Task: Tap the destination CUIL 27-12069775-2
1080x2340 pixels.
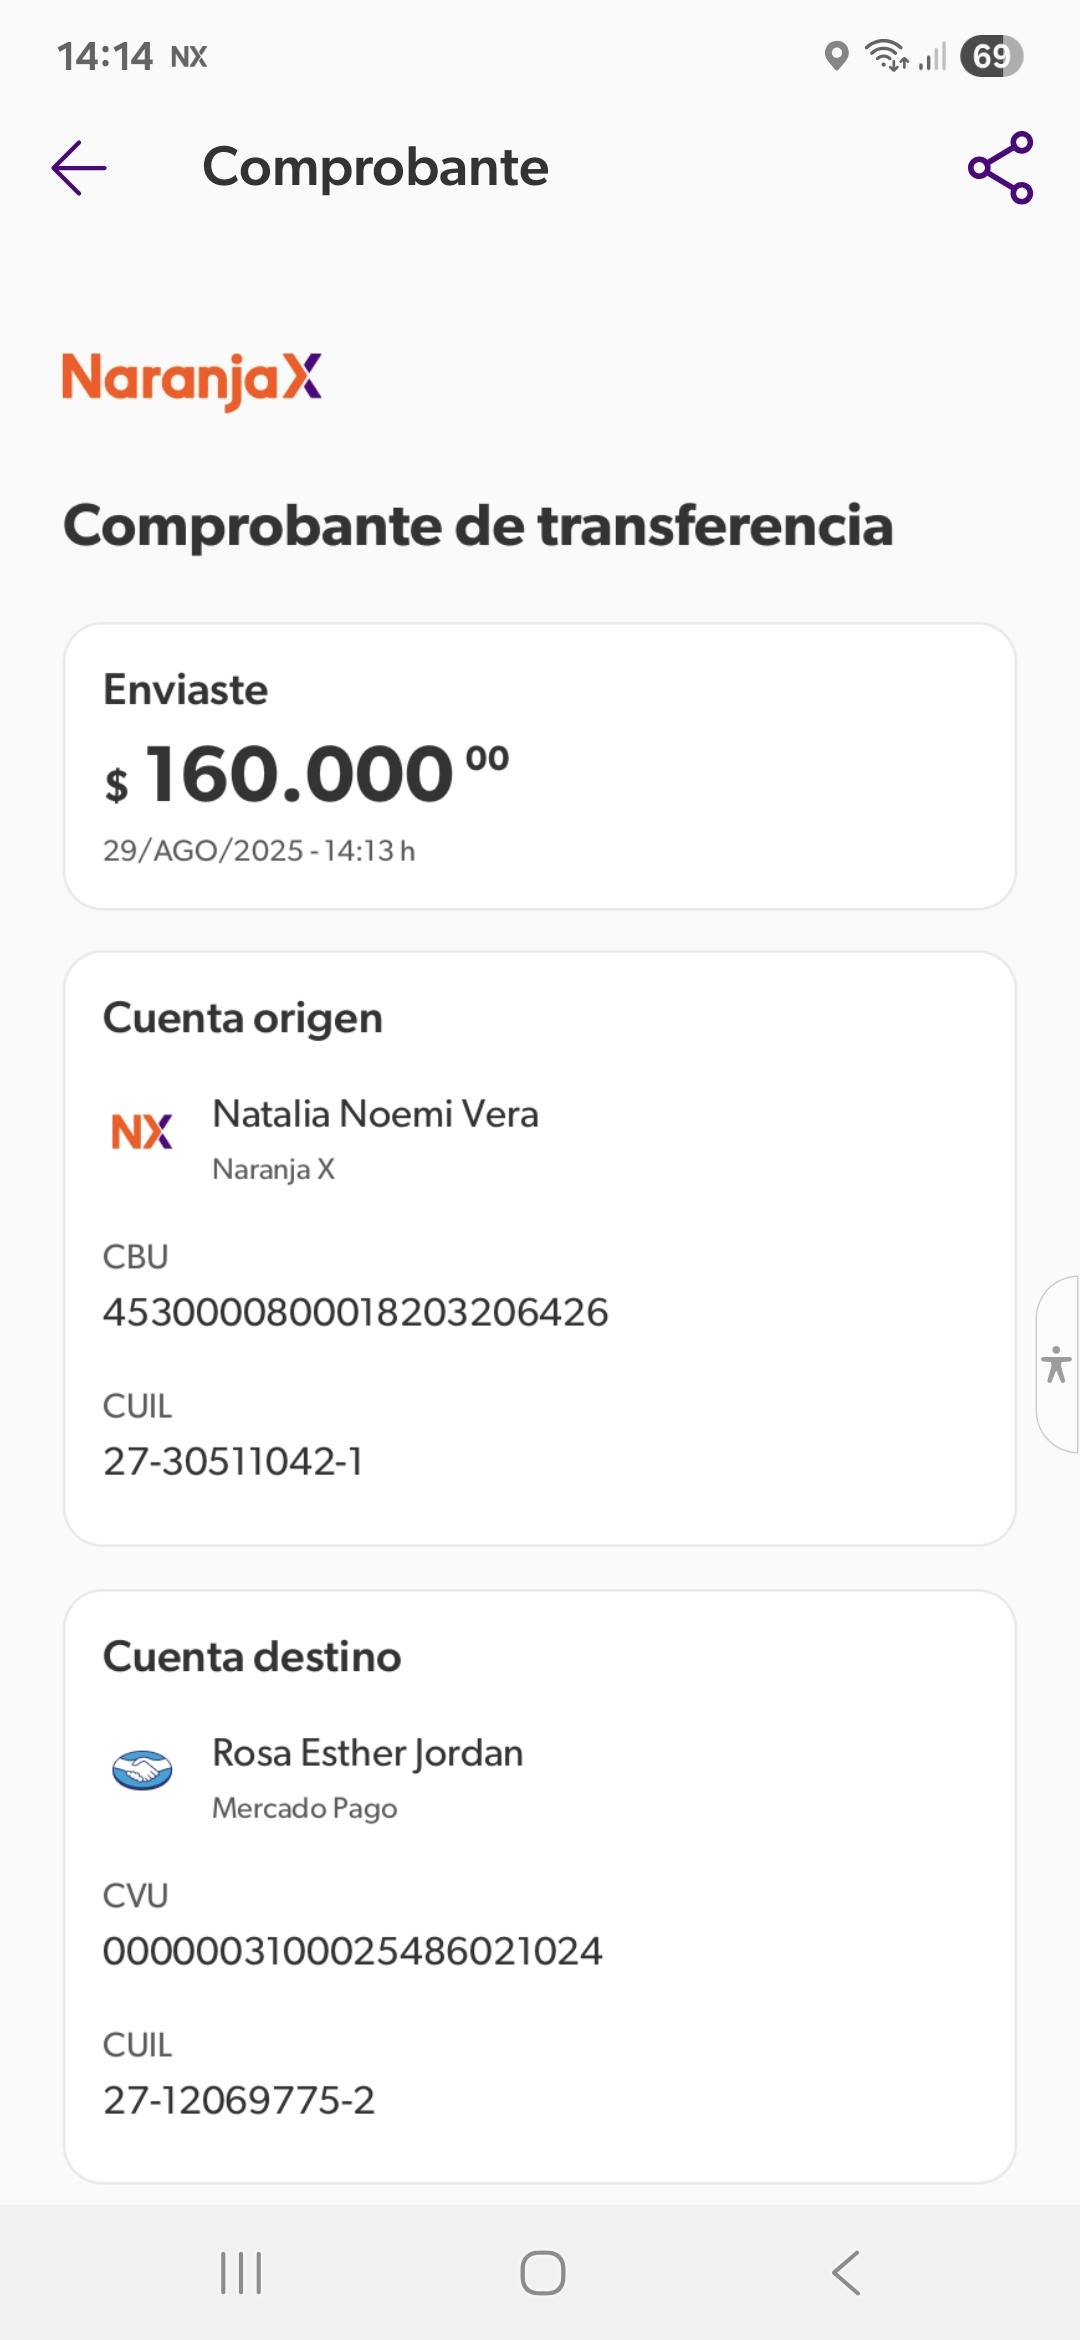Action: (x=239, y=2101)
